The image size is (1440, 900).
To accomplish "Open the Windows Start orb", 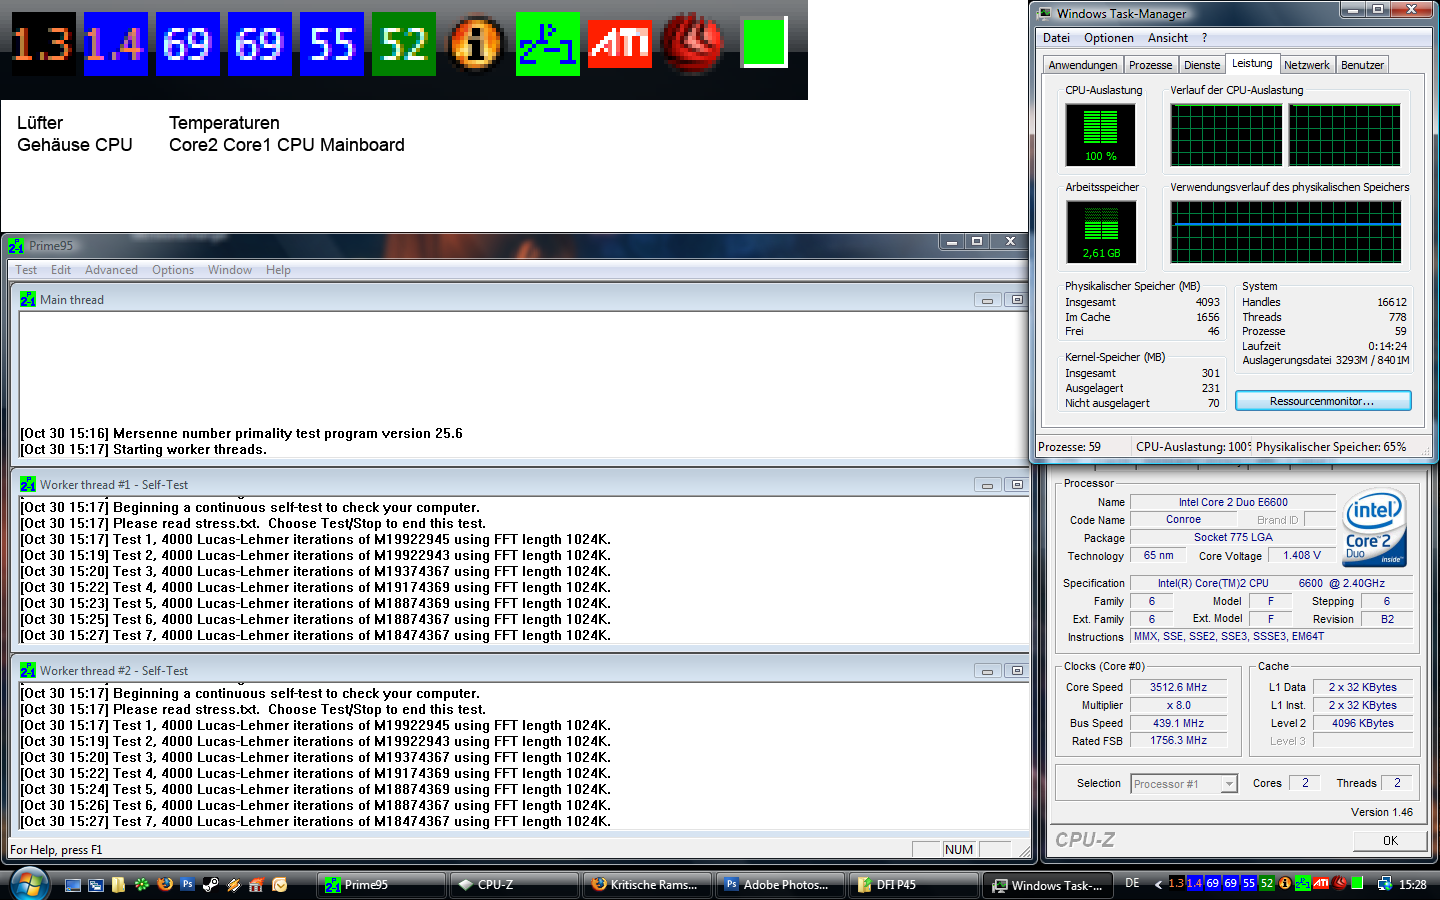I will (28, 884).
